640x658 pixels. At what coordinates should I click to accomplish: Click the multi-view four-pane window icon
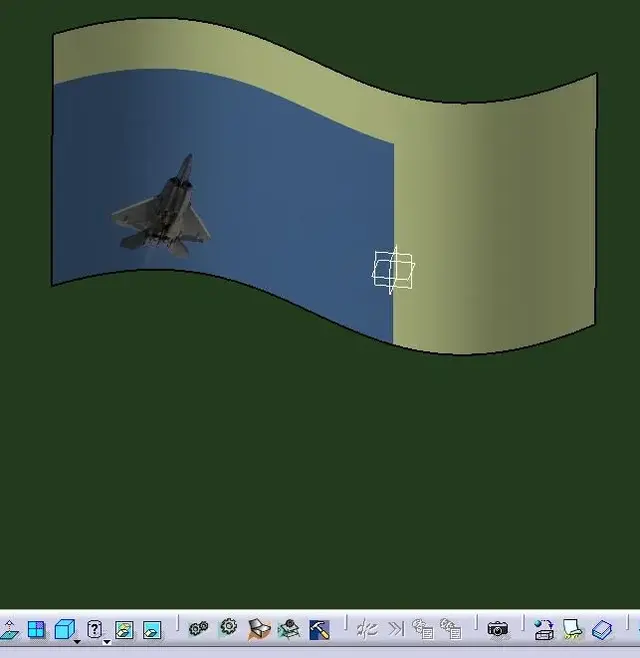coord(36,629)
